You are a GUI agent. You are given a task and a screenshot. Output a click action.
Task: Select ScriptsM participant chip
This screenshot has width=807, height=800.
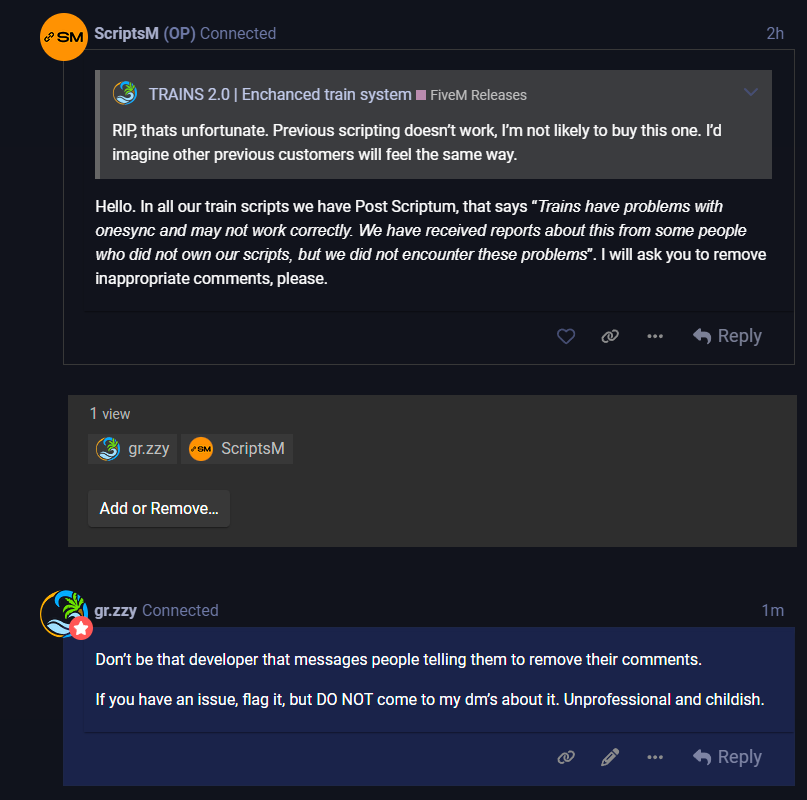(238, 449)
